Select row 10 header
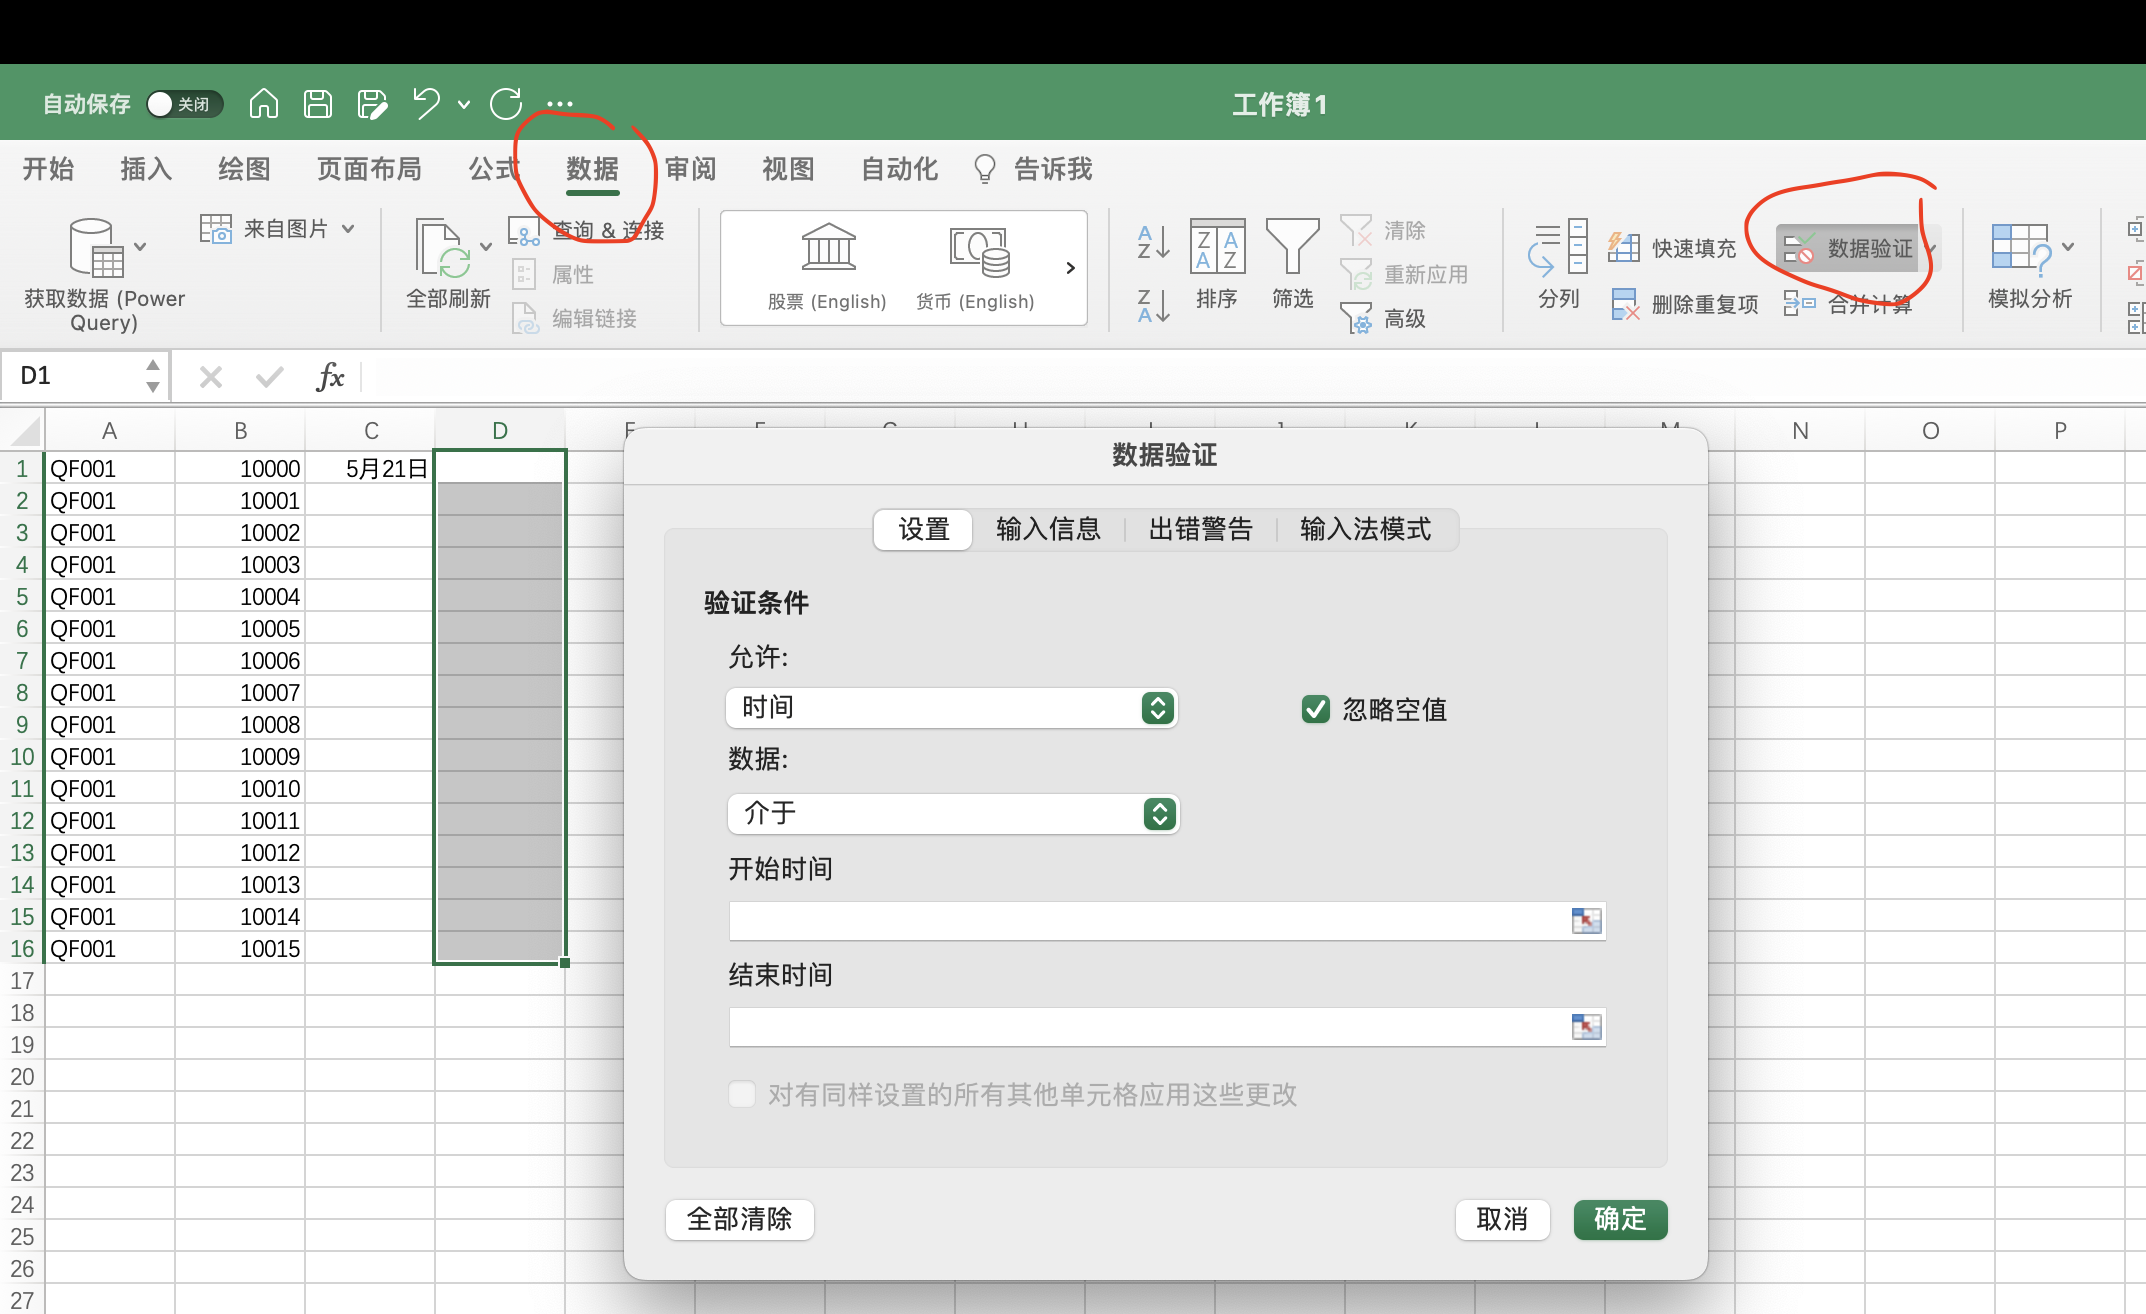This screenshot has height=1314, width=2146. point(22,756)
